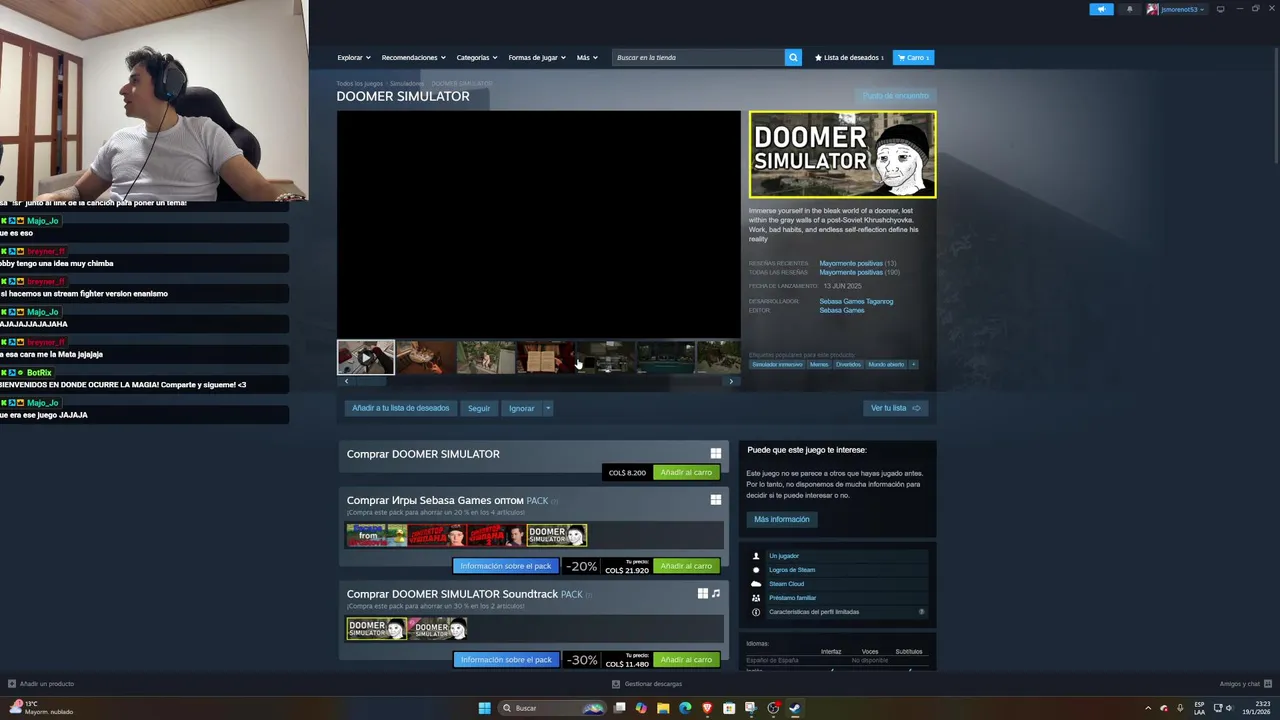Click the taskbar Buscar search box
Viewport: 1280px width, 720px height.
click(x=553, y=708)
